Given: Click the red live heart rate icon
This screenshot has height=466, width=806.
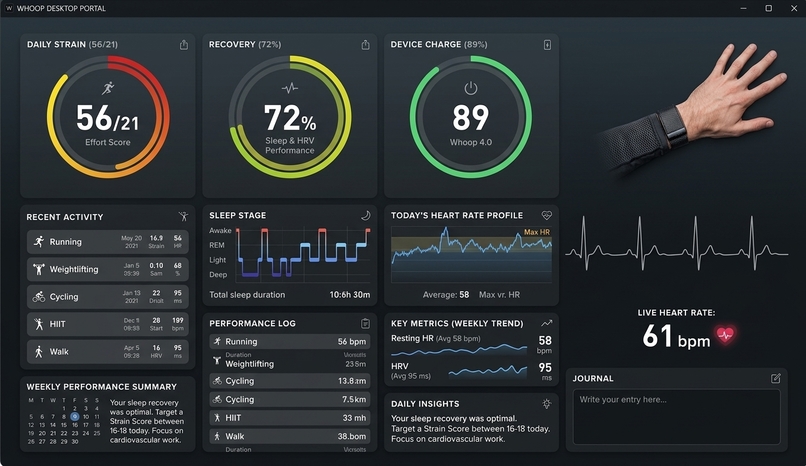Looking at the screenshot, I should pos(725,335).
